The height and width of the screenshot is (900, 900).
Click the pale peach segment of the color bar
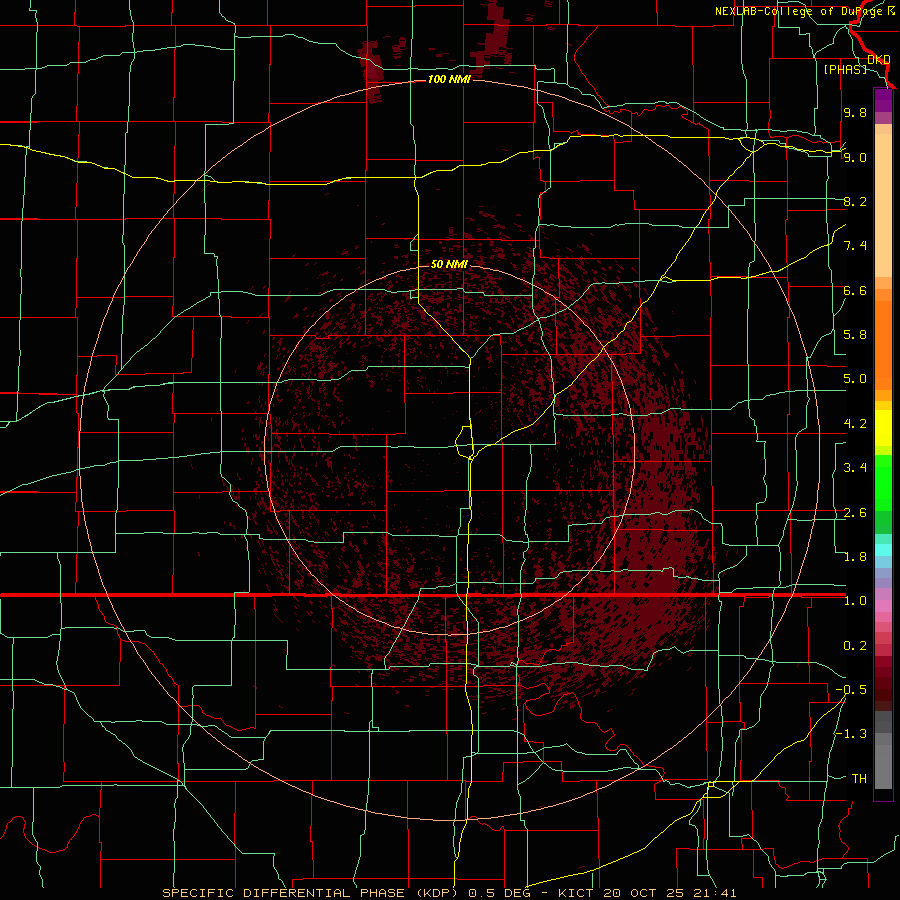[883, 207]
